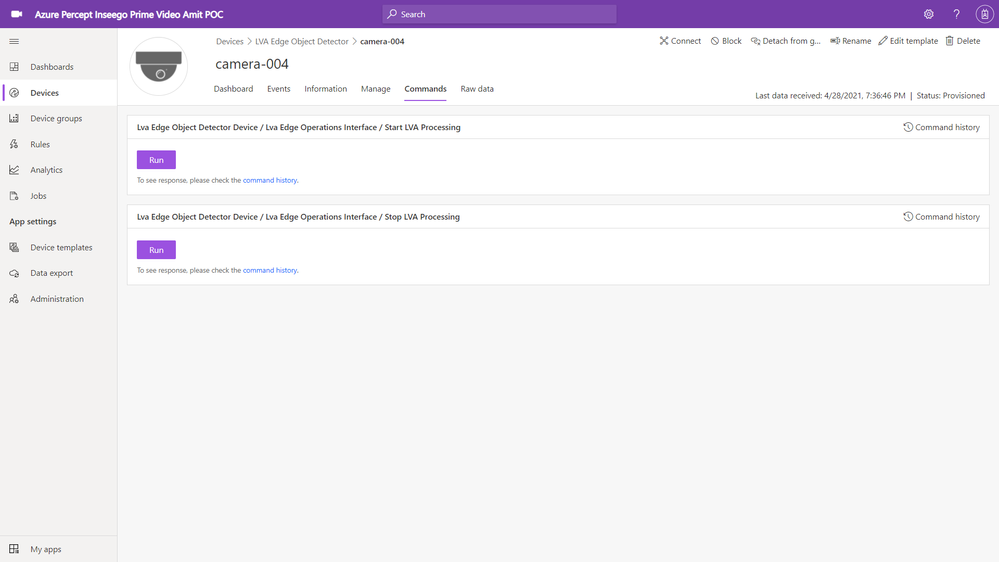
Task: Switch to the Information tab
Action: [326, 89]
